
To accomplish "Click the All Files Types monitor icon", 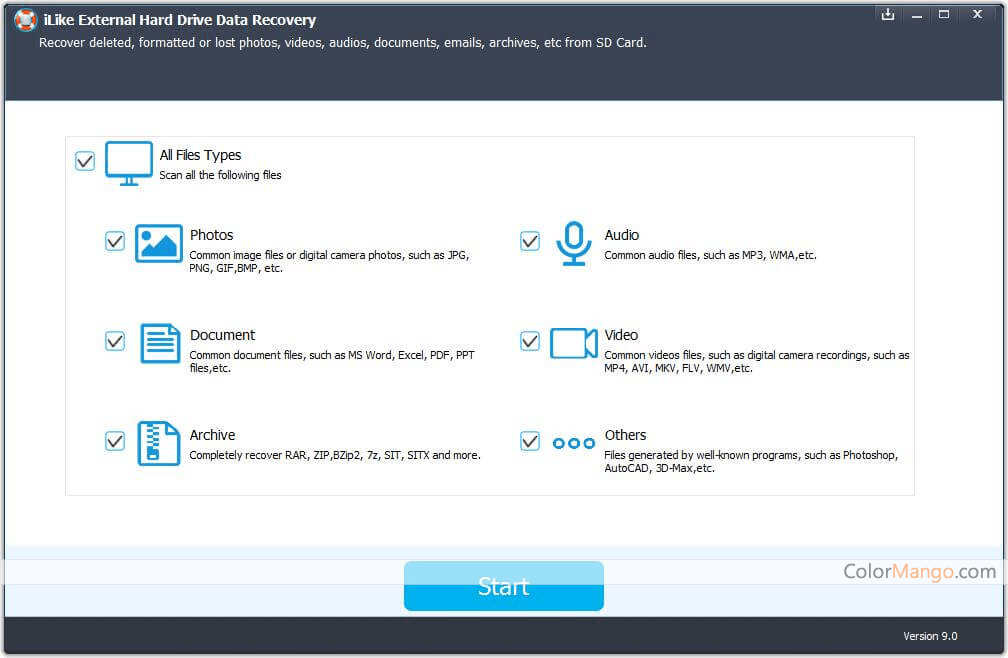I will pyautogui.click(x=129, y=163).
